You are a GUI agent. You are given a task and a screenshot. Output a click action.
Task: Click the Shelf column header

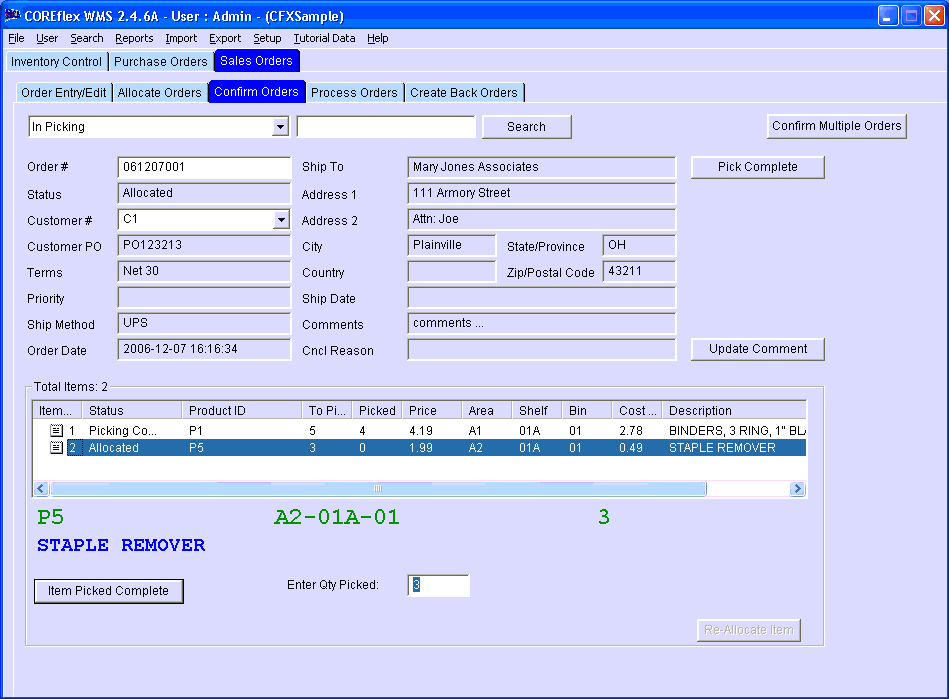[x=537, y=410]
